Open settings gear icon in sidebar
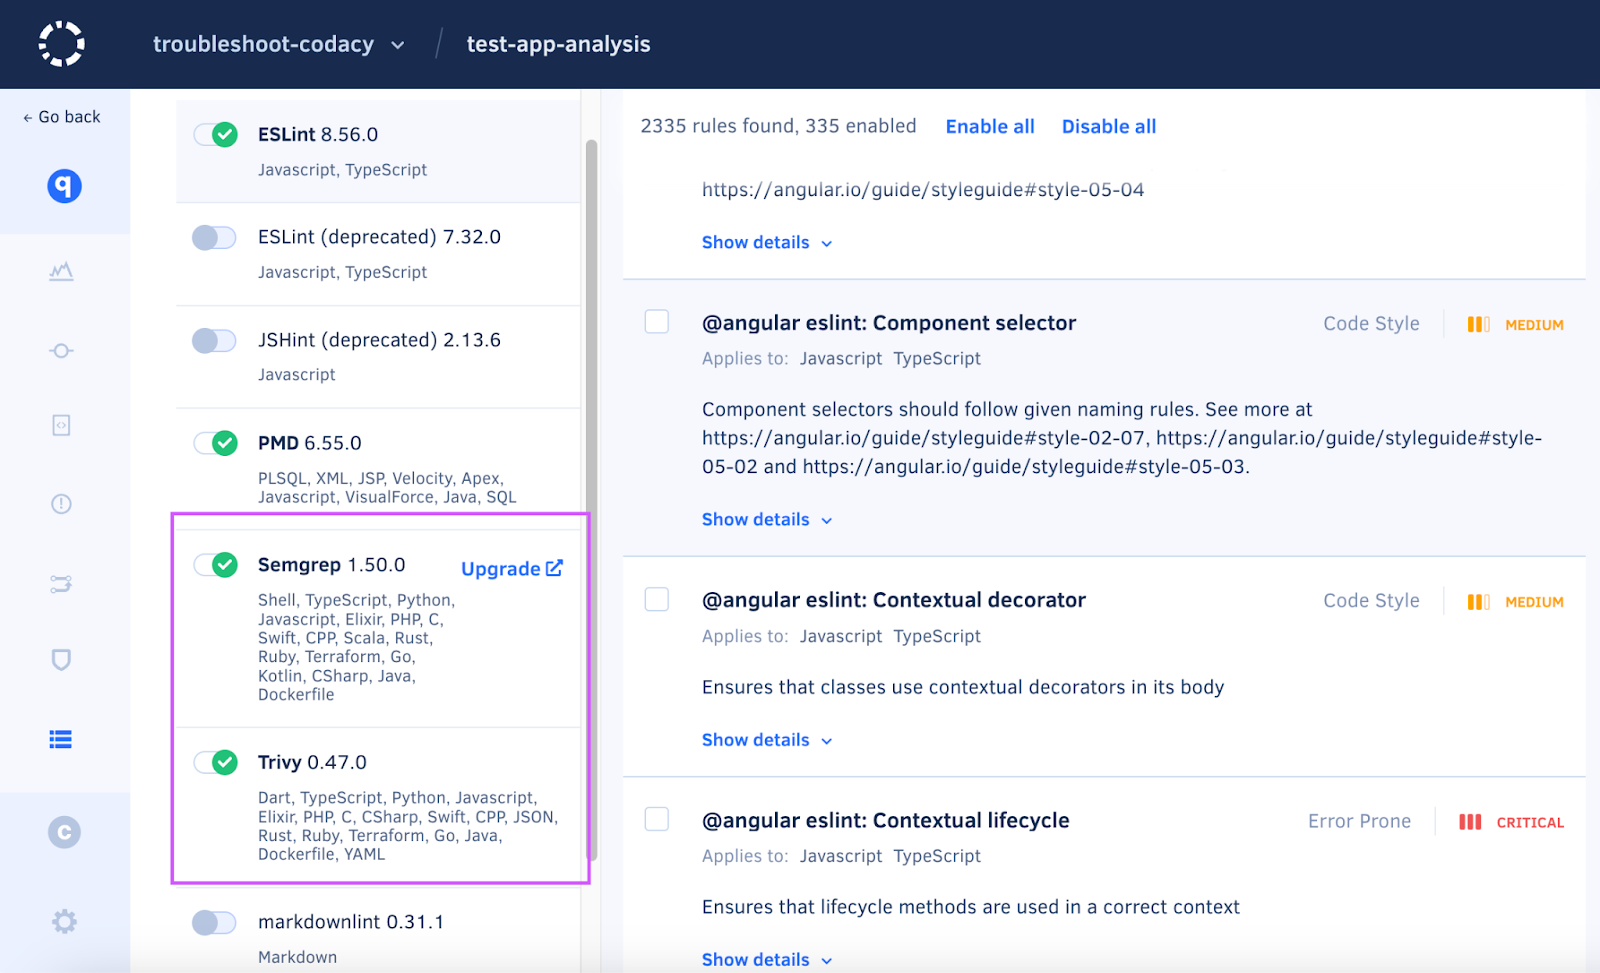The width and height of the screenshot is (1600, 973). tap(64, 921)
